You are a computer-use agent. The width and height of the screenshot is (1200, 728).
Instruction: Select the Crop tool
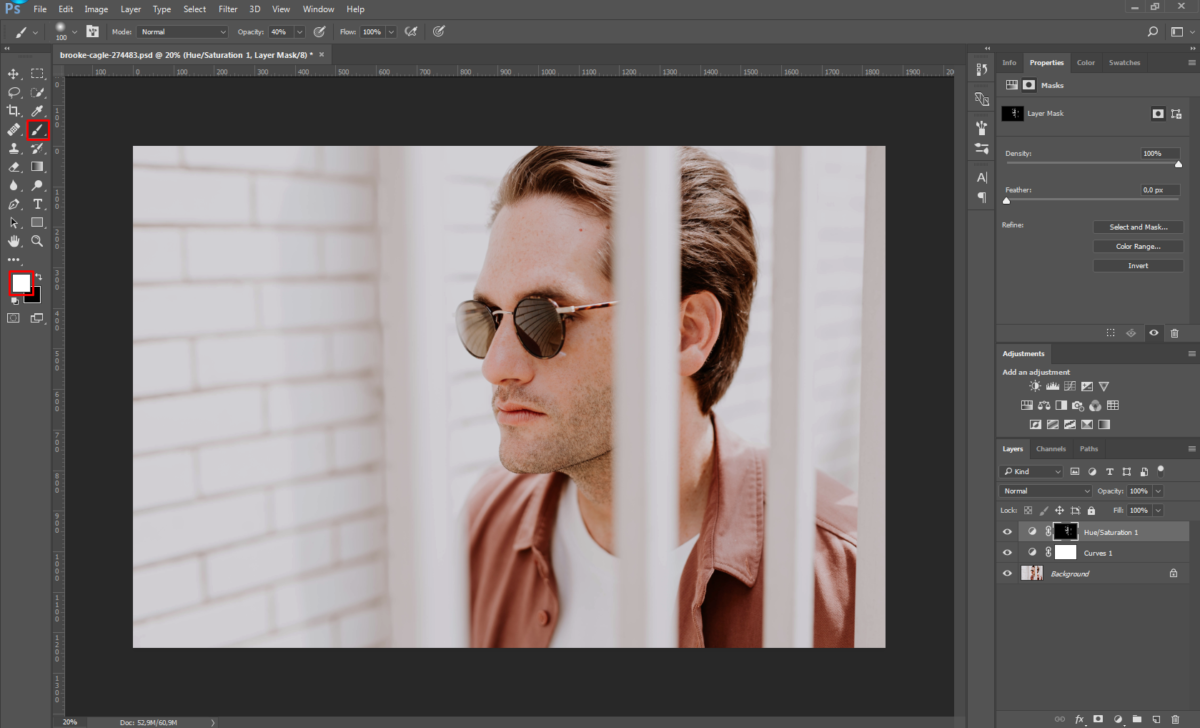(14, 110)
